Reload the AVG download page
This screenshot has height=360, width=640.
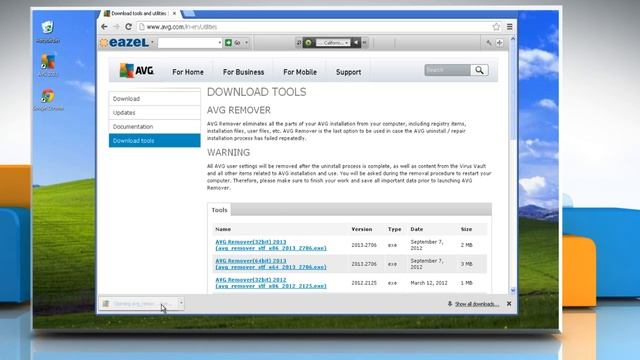[128, 27]
